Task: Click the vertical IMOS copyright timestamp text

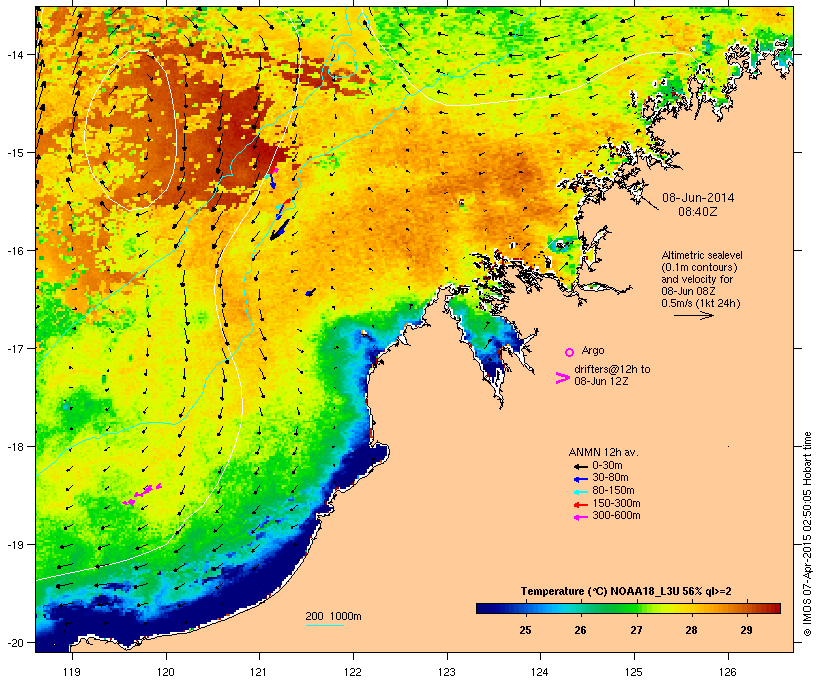Action: 807,534
